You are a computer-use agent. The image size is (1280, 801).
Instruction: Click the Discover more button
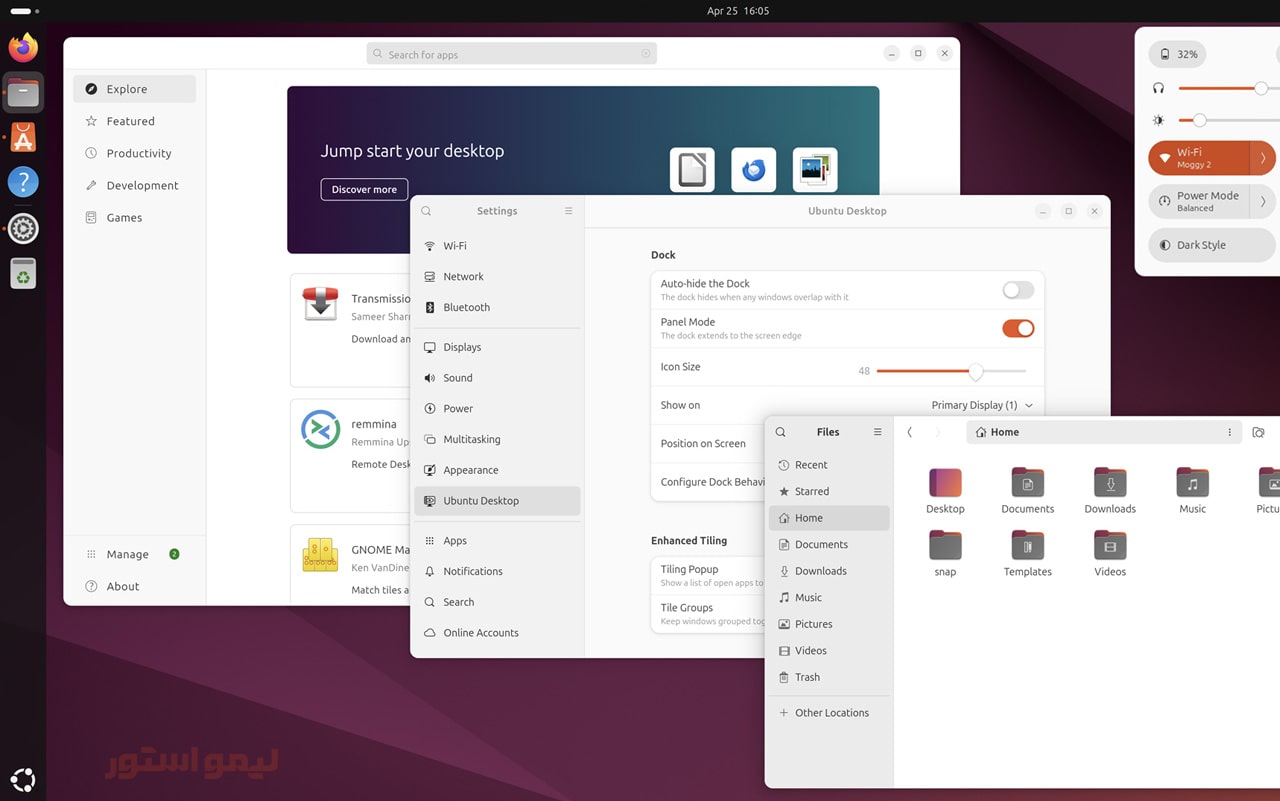point(364,189)
